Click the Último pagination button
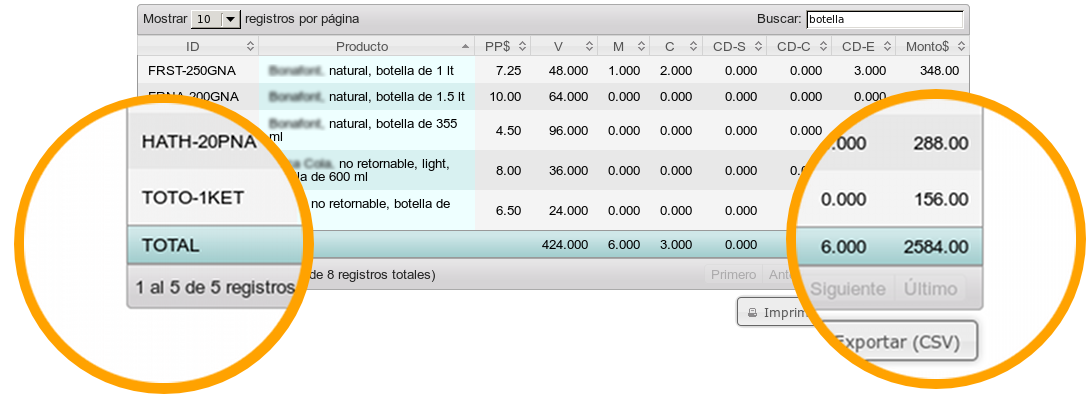This screenshot has height=399, width=1091. point(930,288)
